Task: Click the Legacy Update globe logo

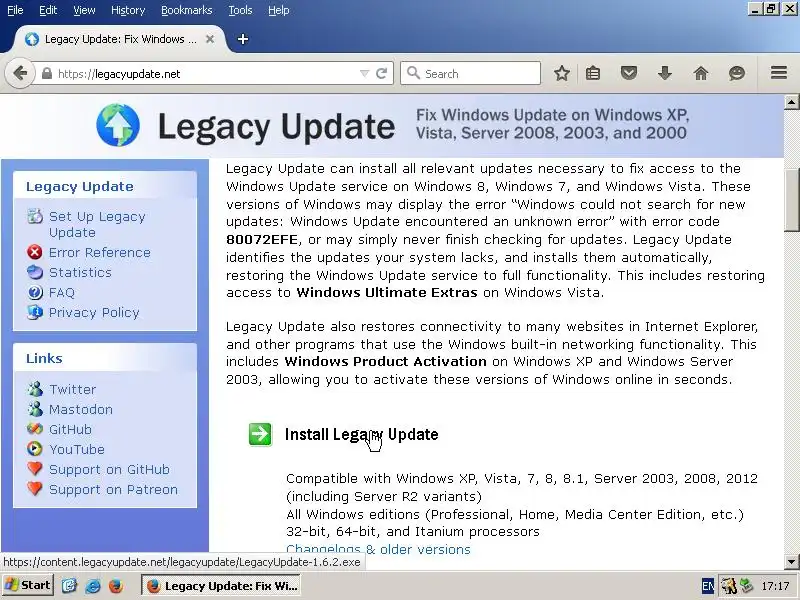Action: point(118,125)
